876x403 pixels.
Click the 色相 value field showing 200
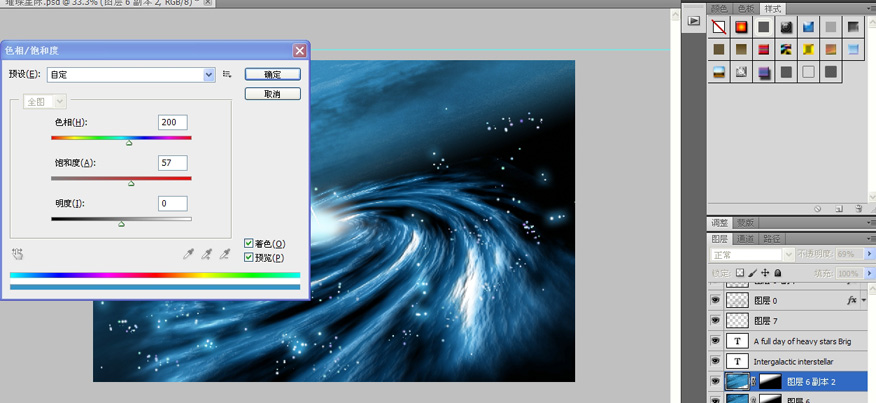173,122
